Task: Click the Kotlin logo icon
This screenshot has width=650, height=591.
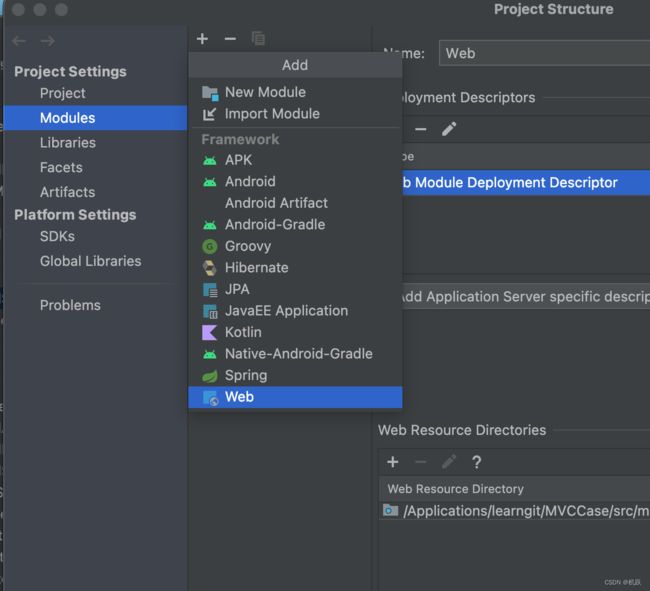Action: coord(209,332)
